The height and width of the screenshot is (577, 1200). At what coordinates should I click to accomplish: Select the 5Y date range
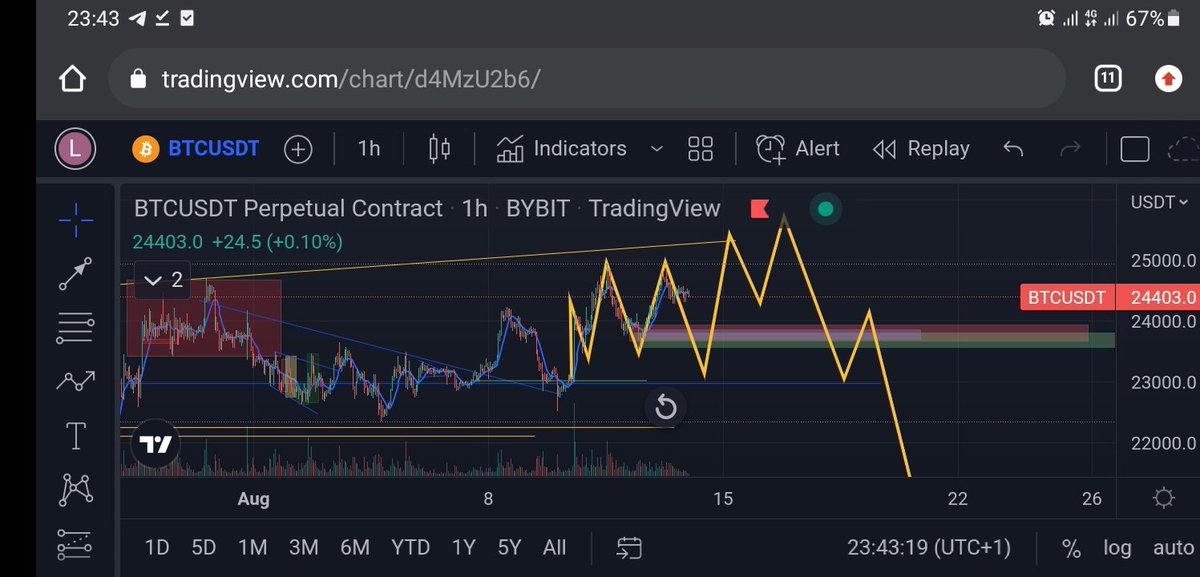click(x=510, y=547)
